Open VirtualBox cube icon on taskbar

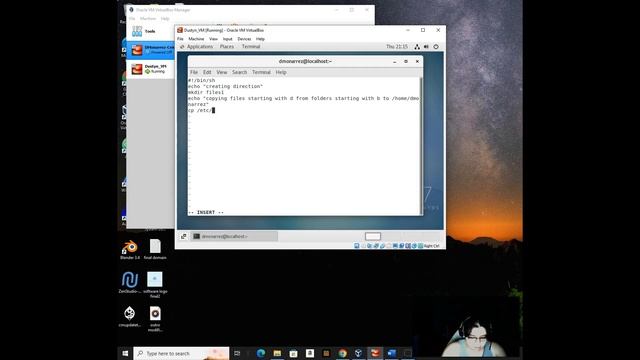tap(359, 353)
